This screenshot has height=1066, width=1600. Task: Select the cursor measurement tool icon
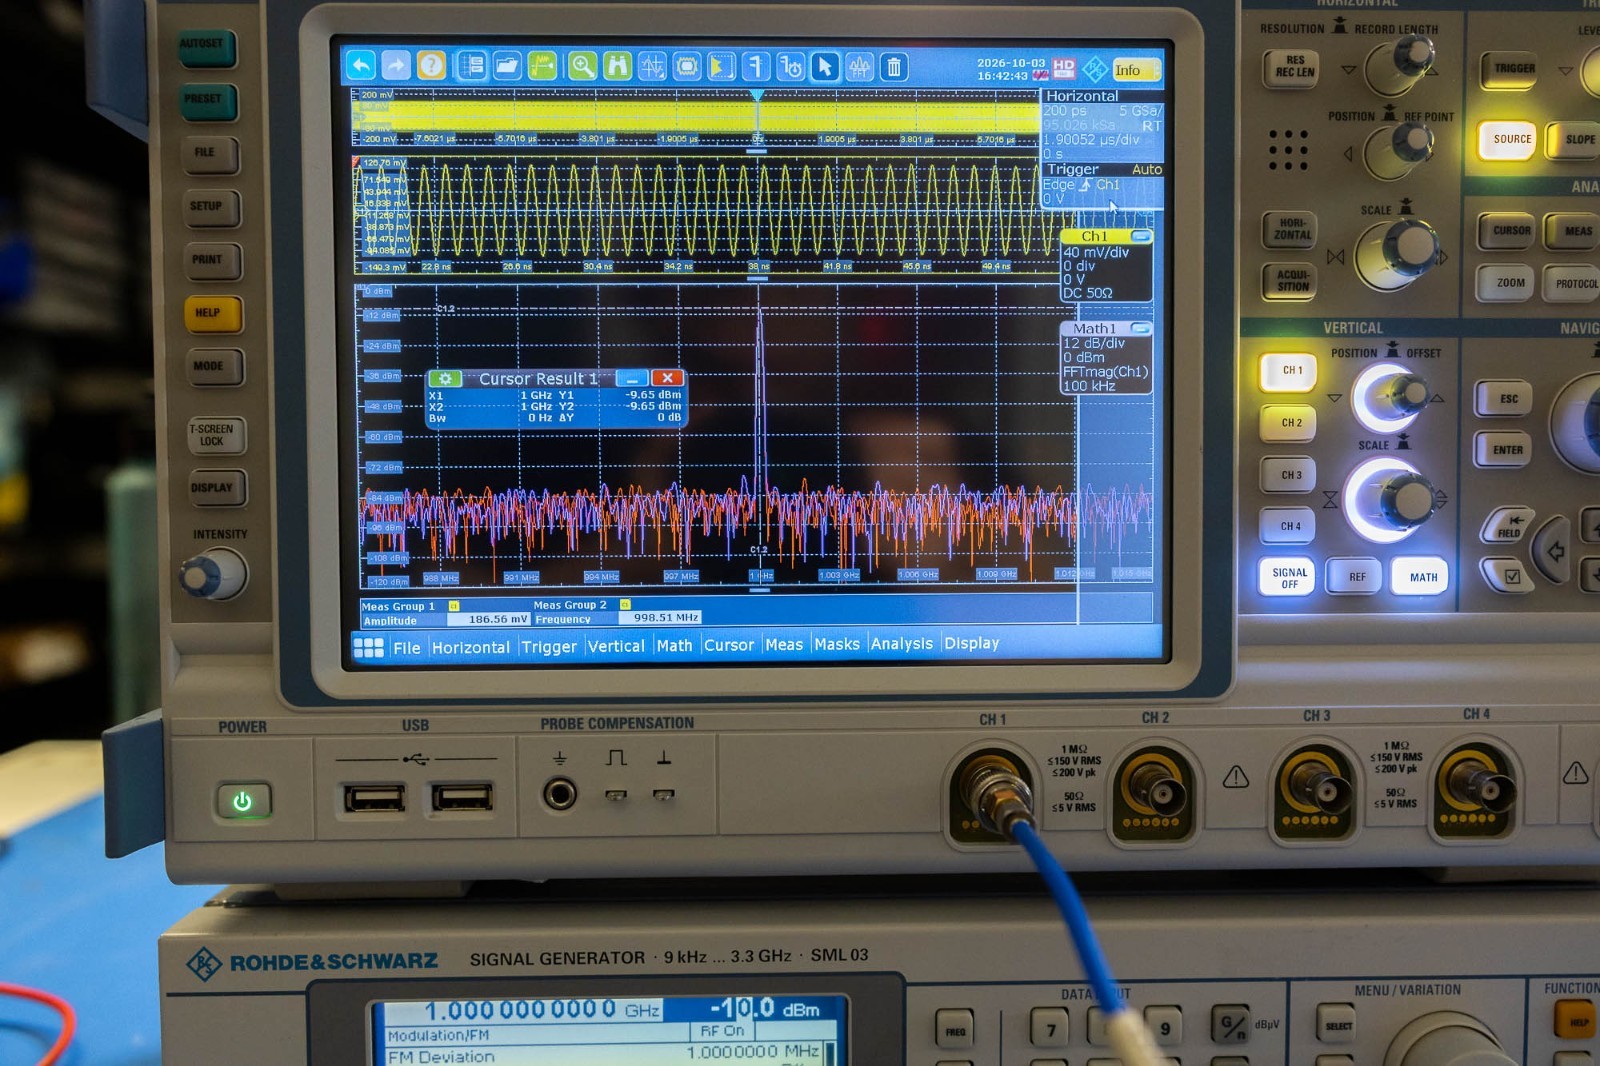pos(652,66)
